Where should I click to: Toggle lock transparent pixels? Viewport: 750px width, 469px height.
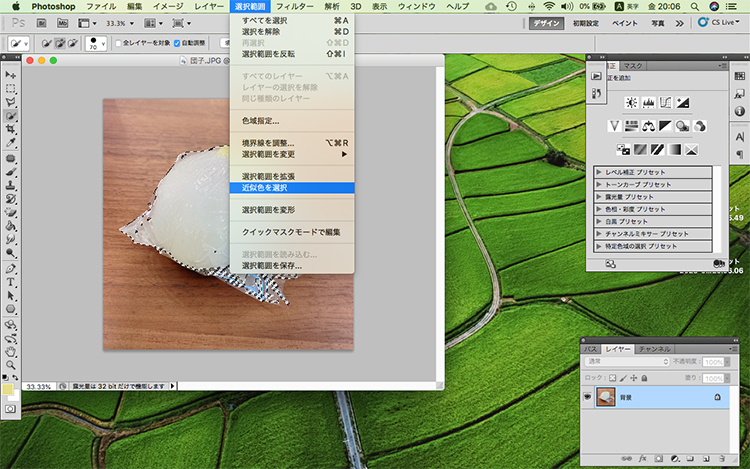pos(613,378)
